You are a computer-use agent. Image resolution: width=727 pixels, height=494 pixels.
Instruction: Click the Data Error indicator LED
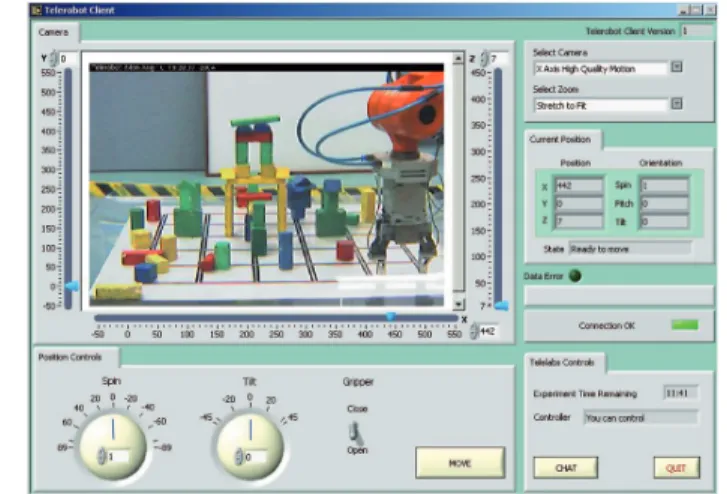coord(575,276)
